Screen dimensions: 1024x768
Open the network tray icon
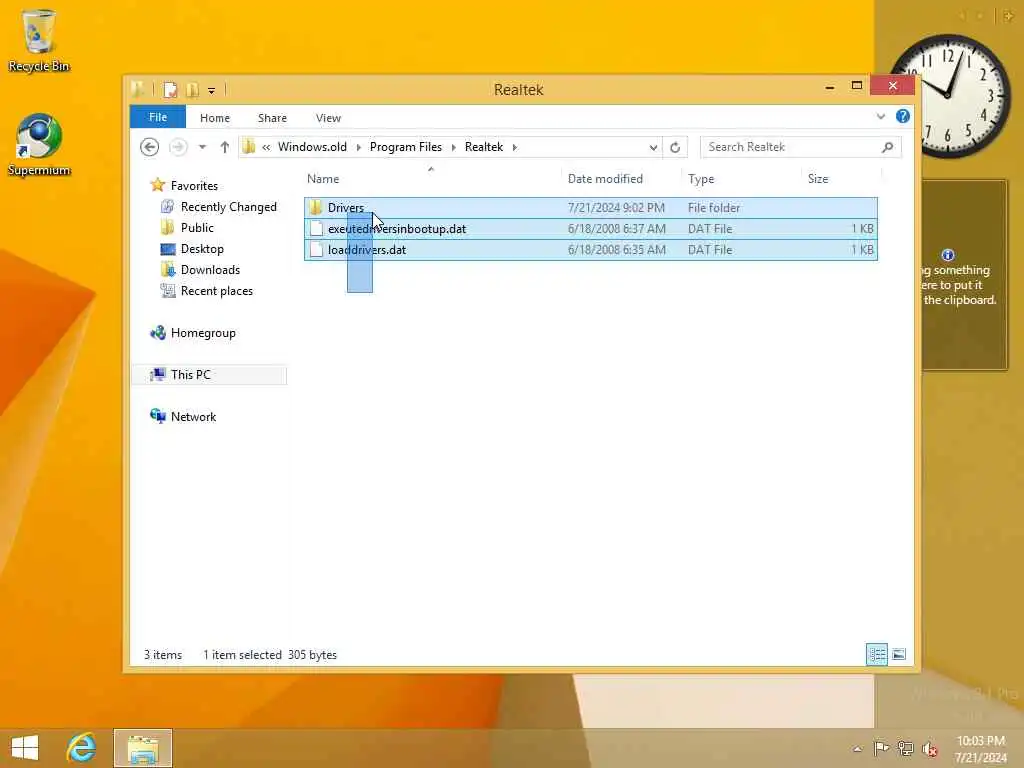coord(905,748)
